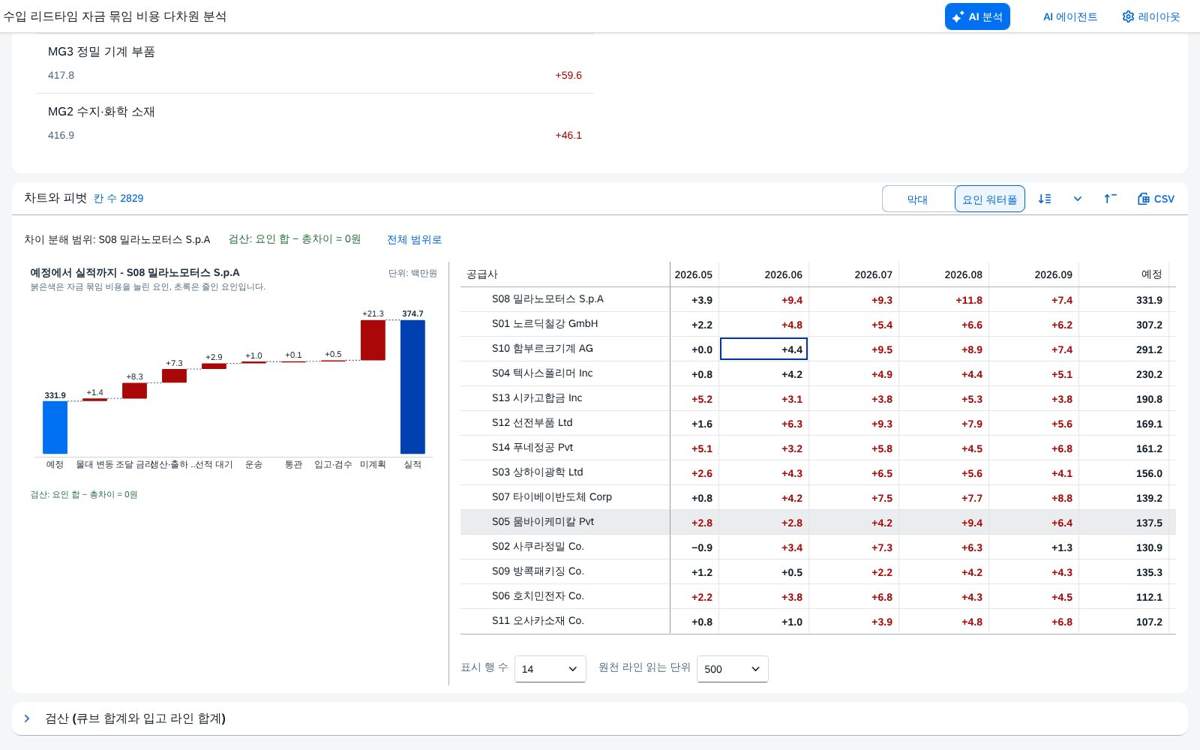Open the 표시 행 수 dropdown

point(550,668)
